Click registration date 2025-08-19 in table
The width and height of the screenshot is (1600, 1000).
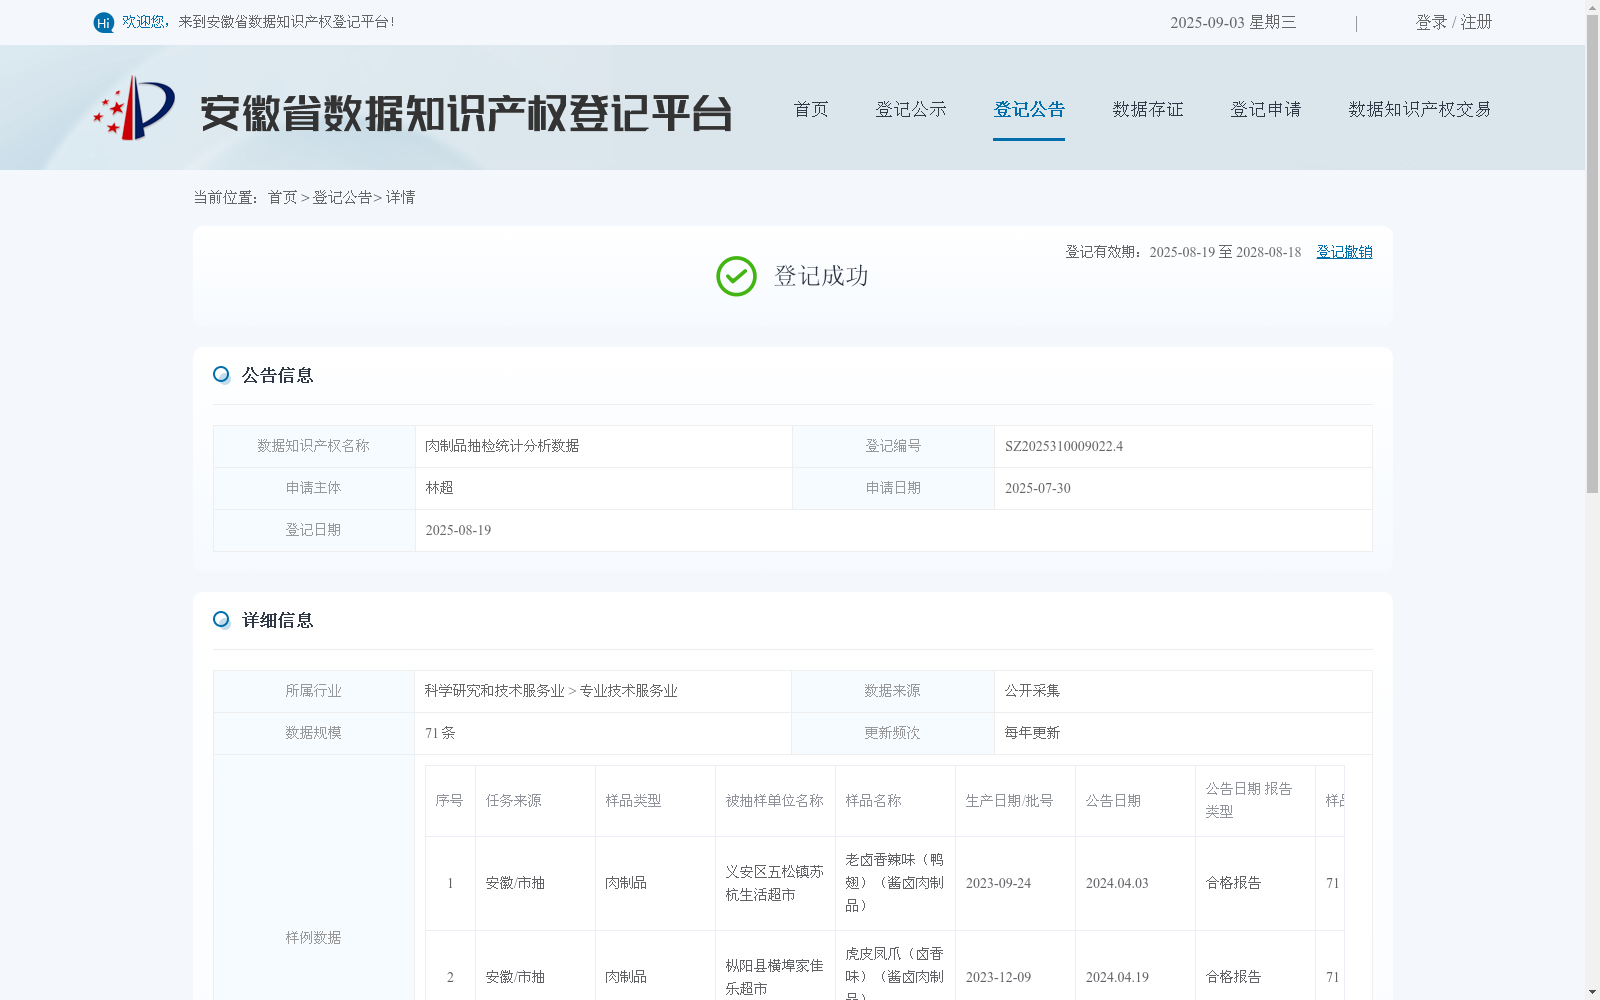(x=458, y=530)
